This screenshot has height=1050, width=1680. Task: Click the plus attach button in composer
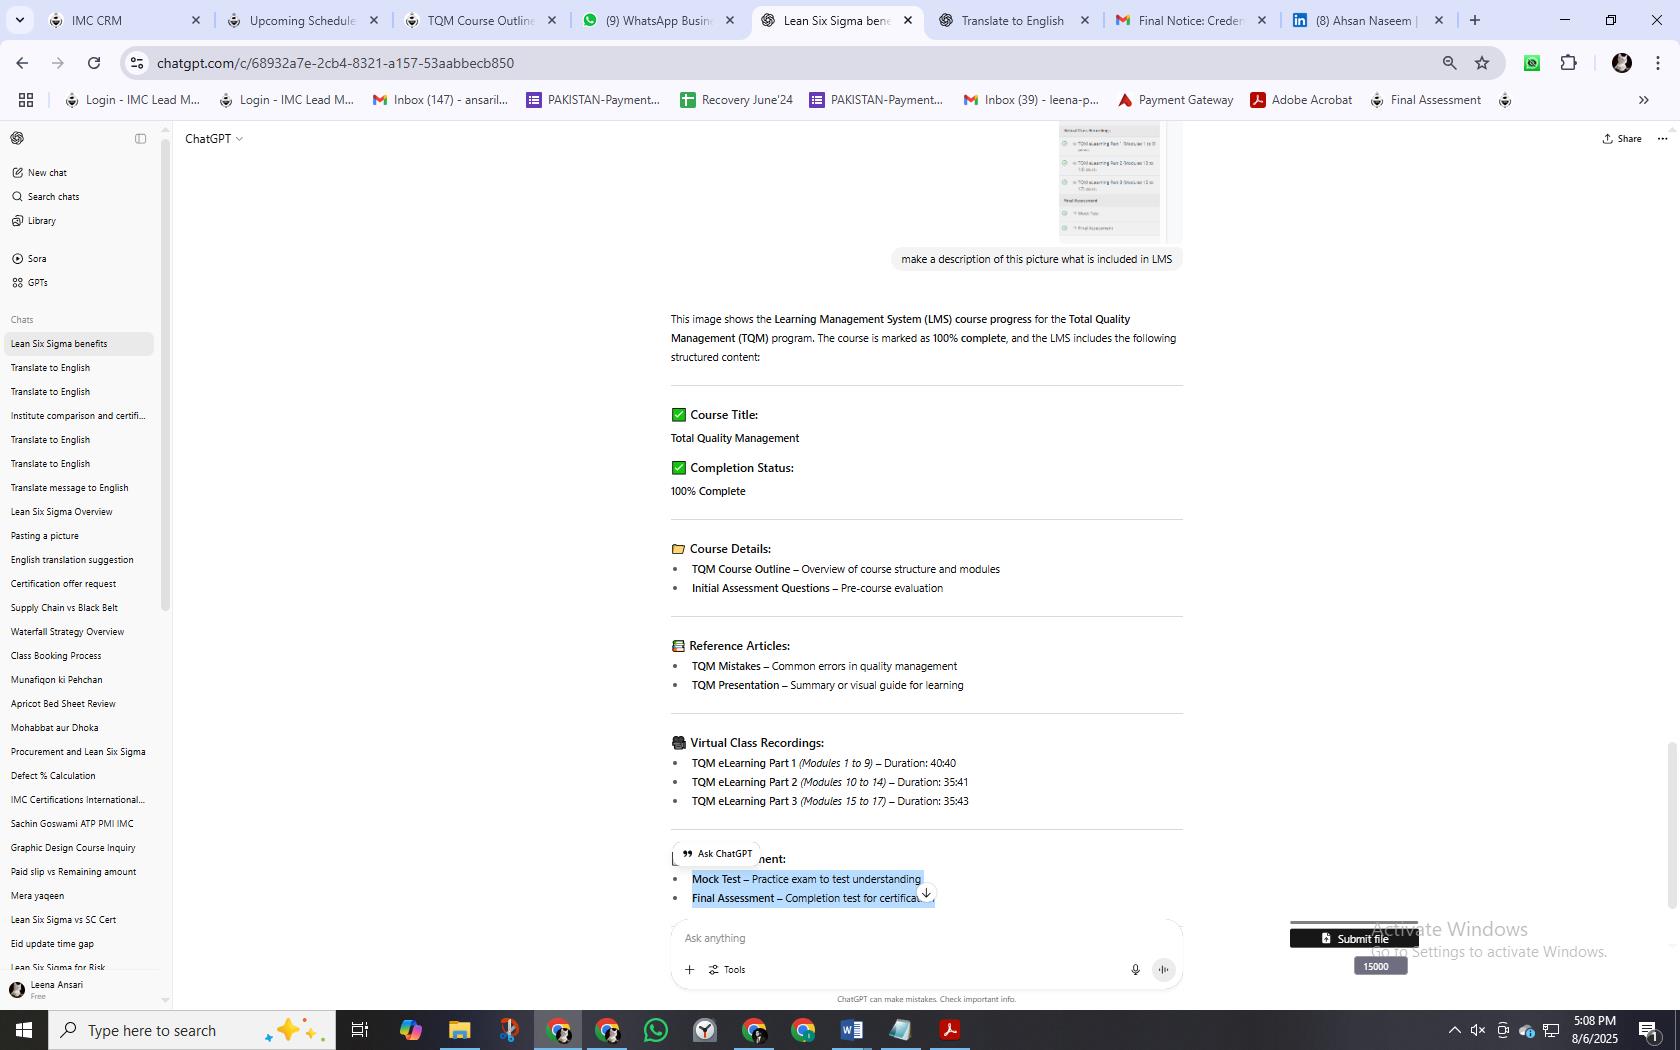(689, 969)
